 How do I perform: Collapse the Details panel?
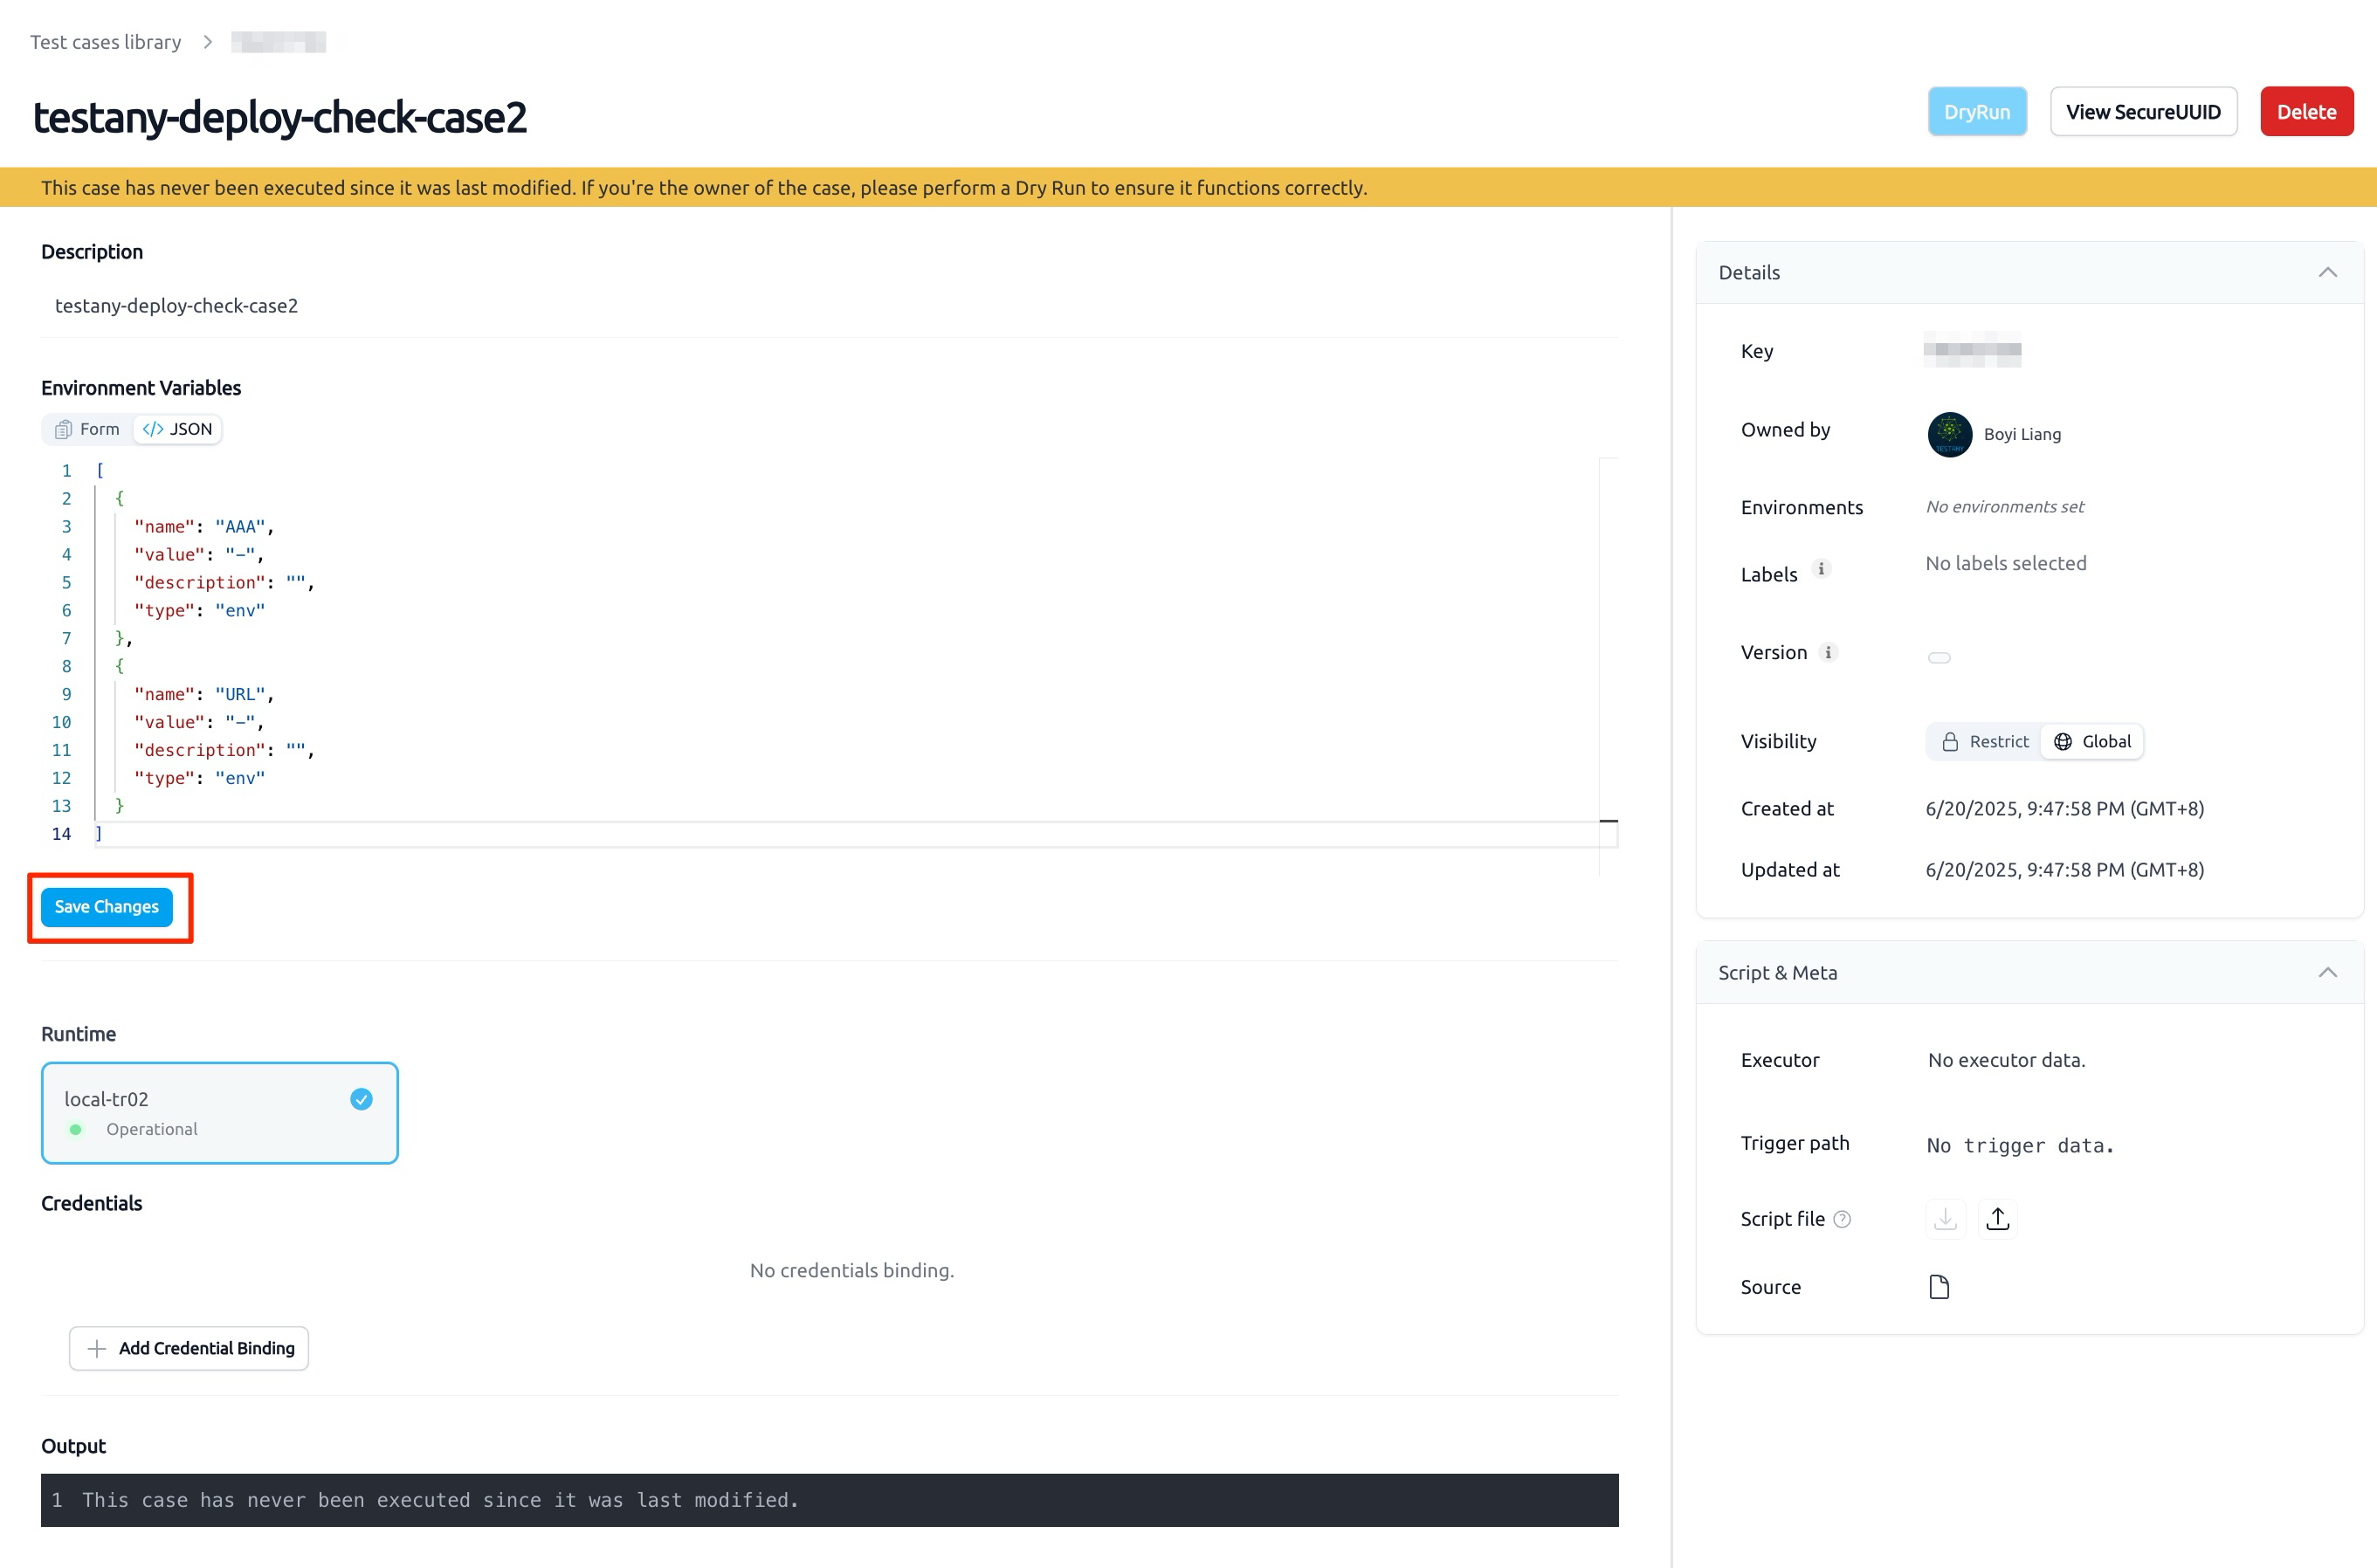point(2327,272)
